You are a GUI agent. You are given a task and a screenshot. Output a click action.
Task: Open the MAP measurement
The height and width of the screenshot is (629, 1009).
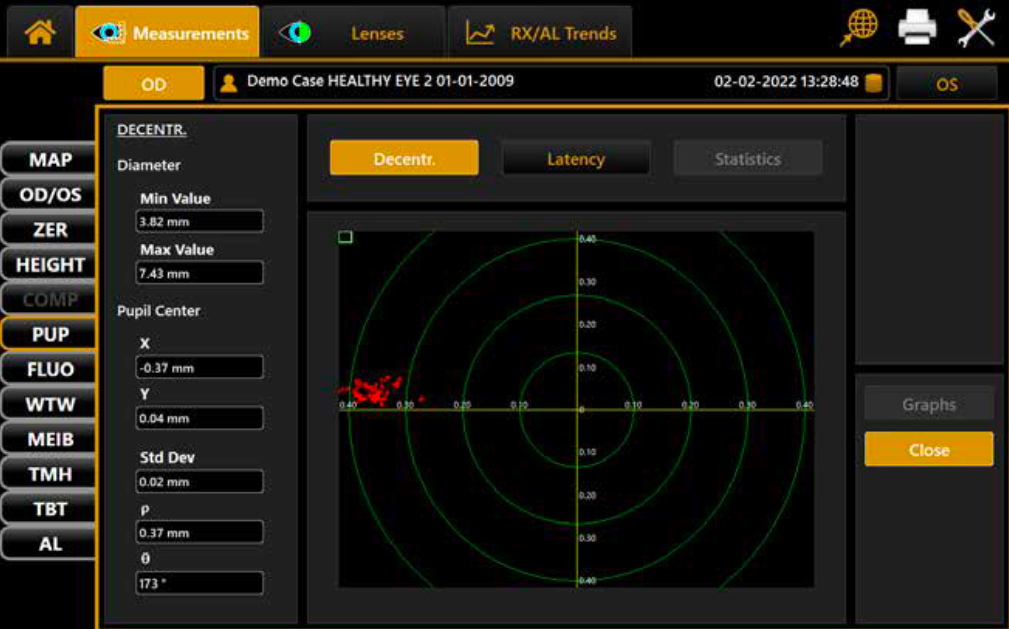click(x=50, y=159)
